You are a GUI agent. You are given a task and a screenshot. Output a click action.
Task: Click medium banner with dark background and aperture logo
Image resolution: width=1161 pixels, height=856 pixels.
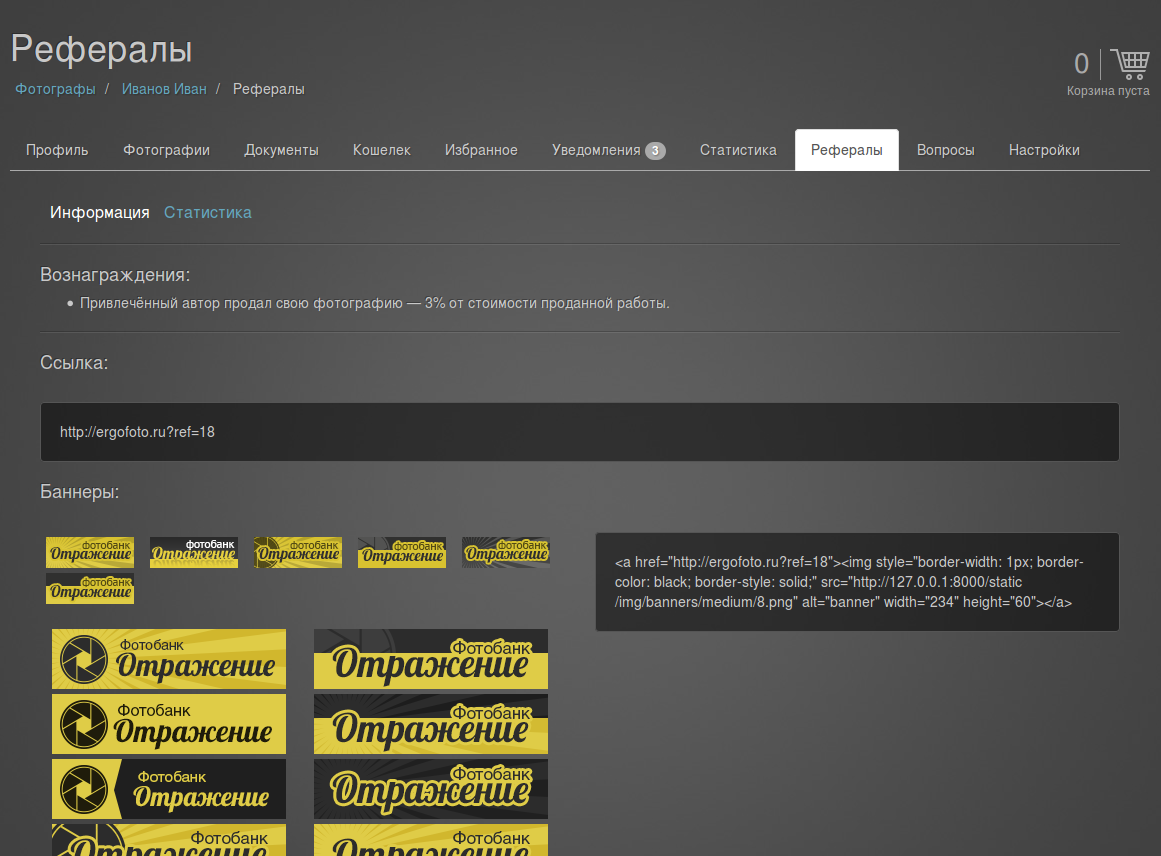click(169, 789)
